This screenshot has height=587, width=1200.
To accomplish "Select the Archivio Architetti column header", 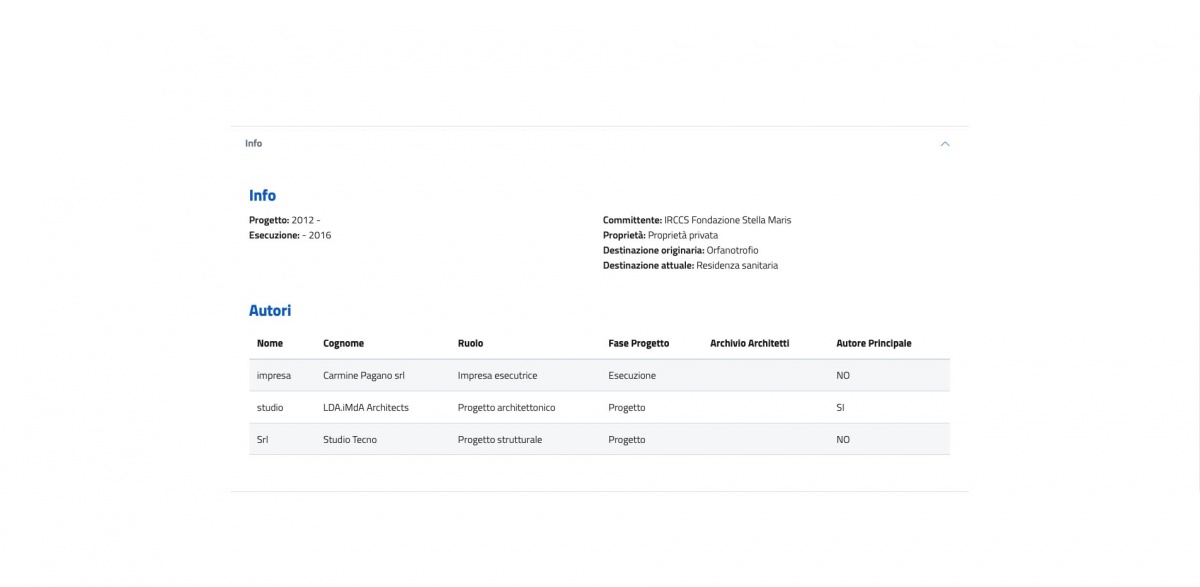I will (x=749, y=343).
